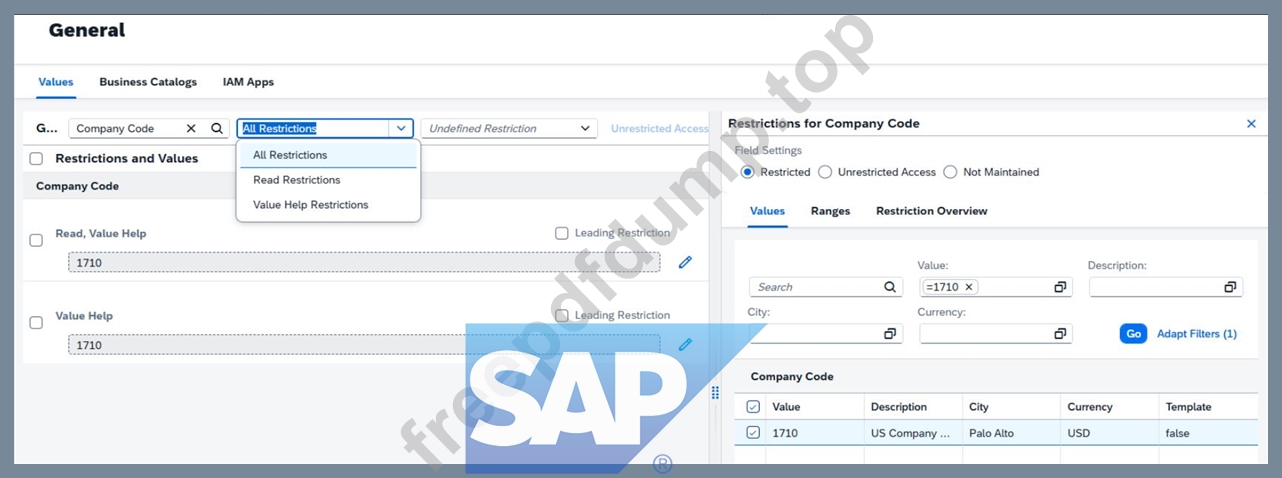Open value help for the Currency filter
The image size is (1282, 478).
click(x=1060, y=334)
